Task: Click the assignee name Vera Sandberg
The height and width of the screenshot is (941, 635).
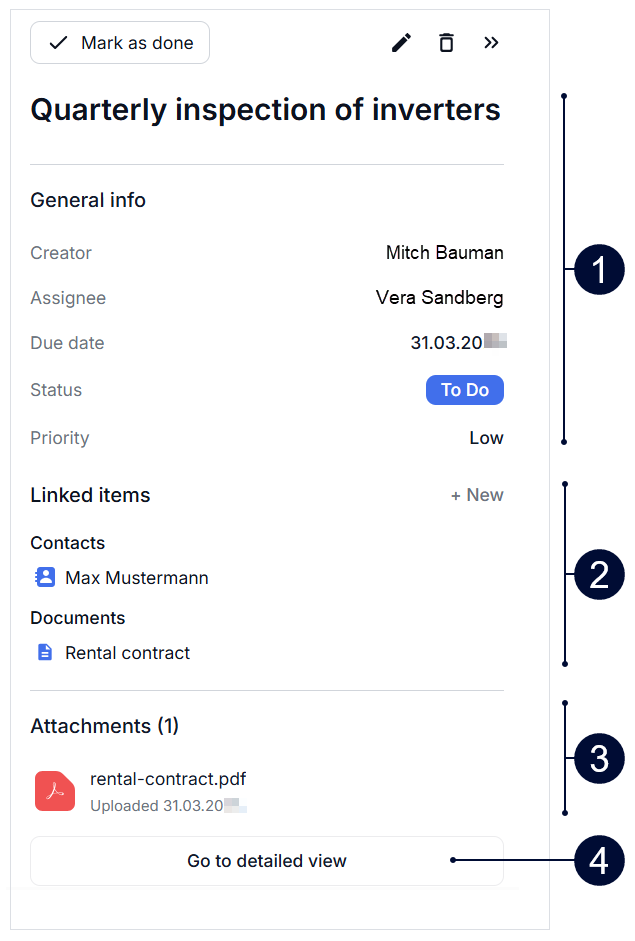Action: (x=439, y=298)
